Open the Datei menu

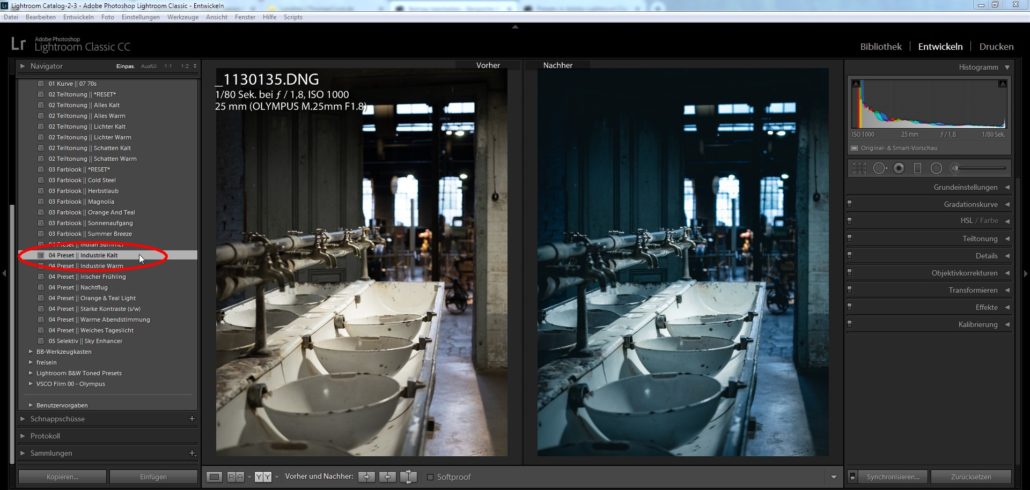click(11, 17)
